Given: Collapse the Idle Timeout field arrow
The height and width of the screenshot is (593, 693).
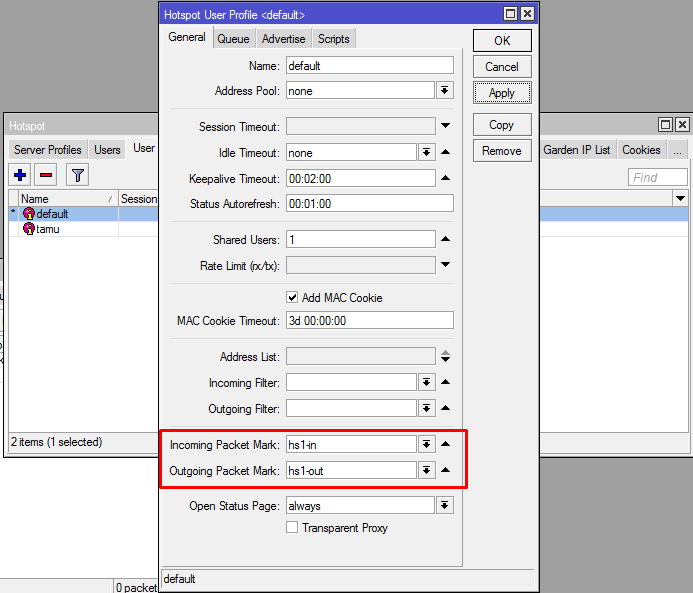Looking at the screenshot, I should pos(446,153).
